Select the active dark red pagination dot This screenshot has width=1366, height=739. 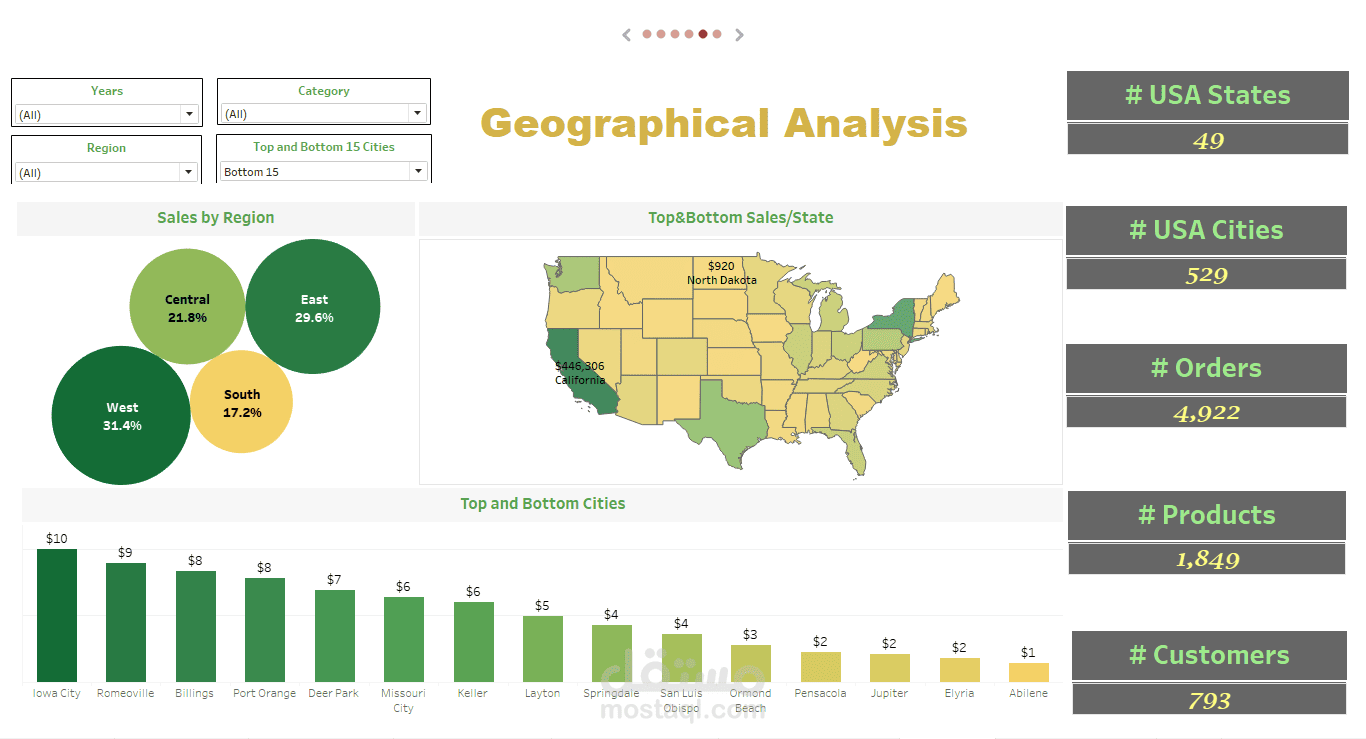[x=703, y=34]
